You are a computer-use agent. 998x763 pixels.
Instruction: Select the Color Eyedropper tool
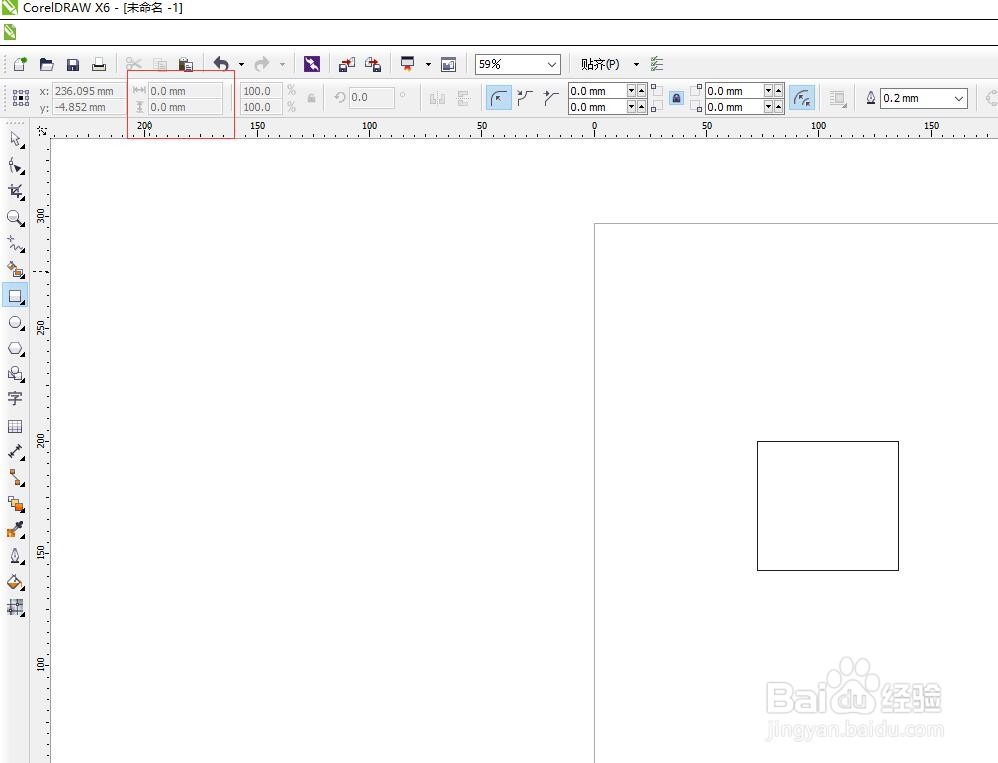coord(16,530)
